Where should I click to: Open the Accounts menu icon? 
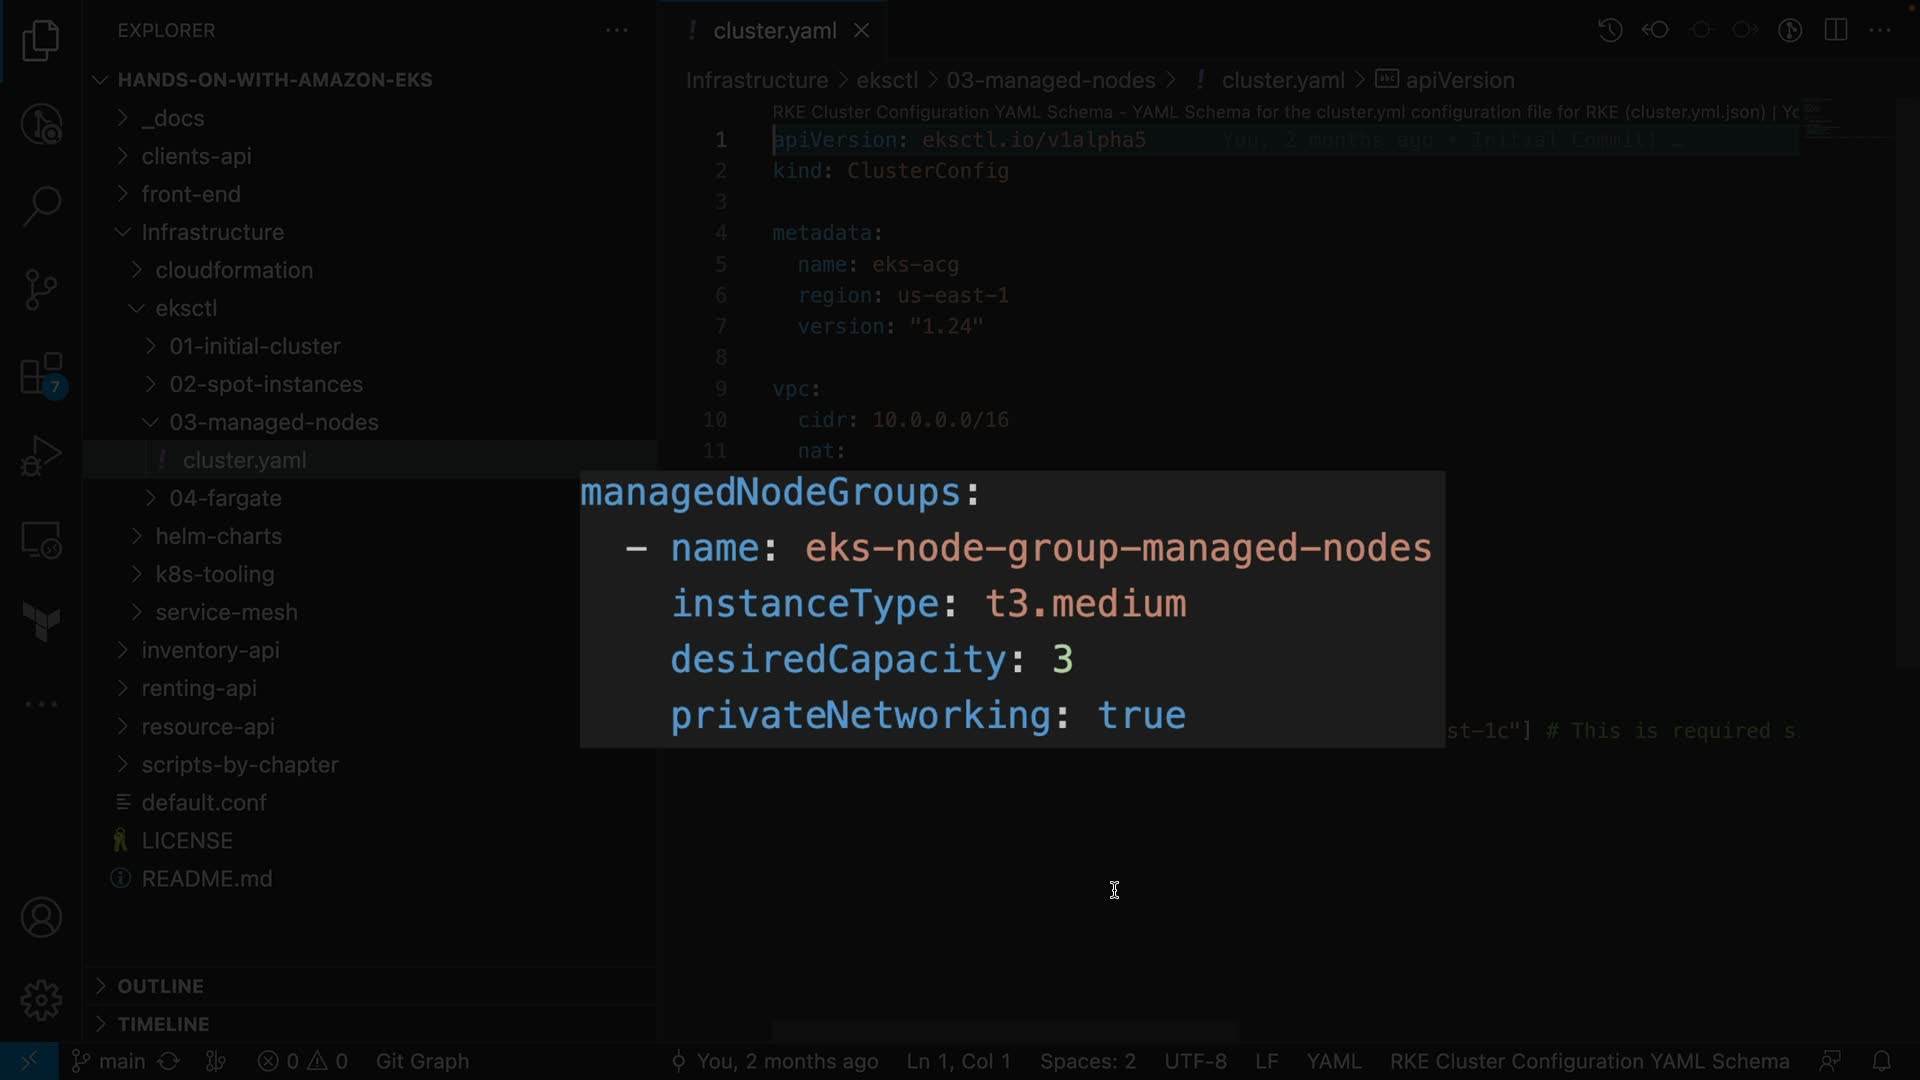[41, 918]
